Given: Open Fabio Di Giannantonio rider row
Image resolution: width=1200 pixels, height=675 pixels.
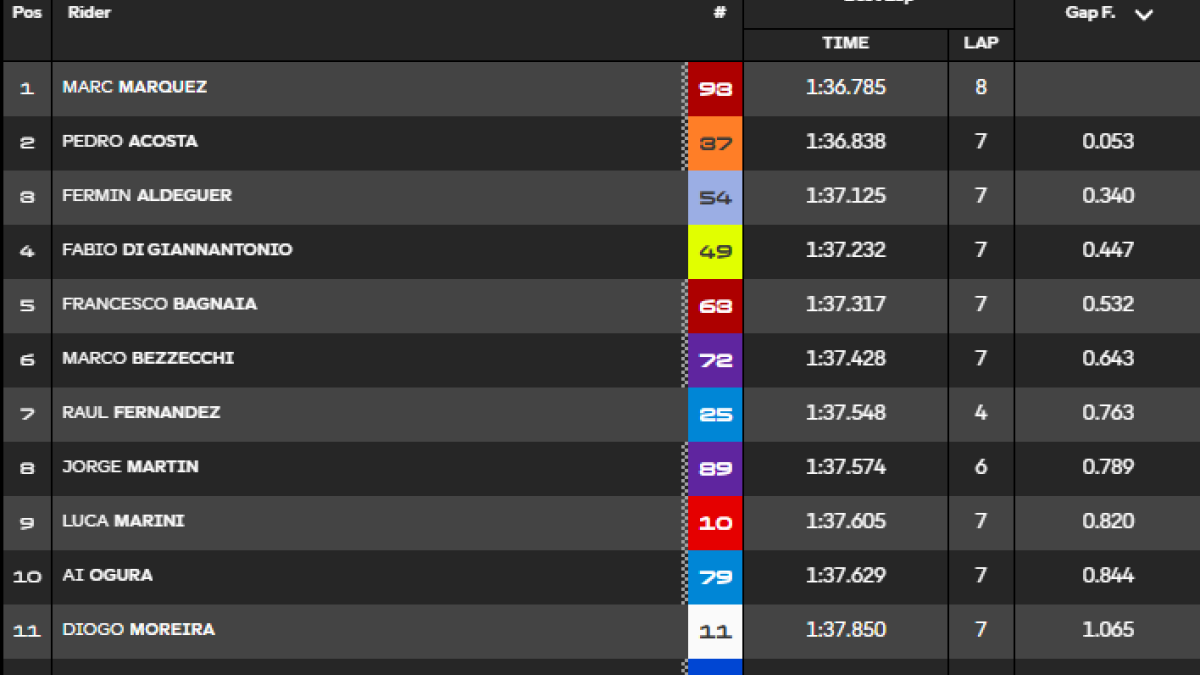Looking at the screenshot, I should (x=600, y=251).
